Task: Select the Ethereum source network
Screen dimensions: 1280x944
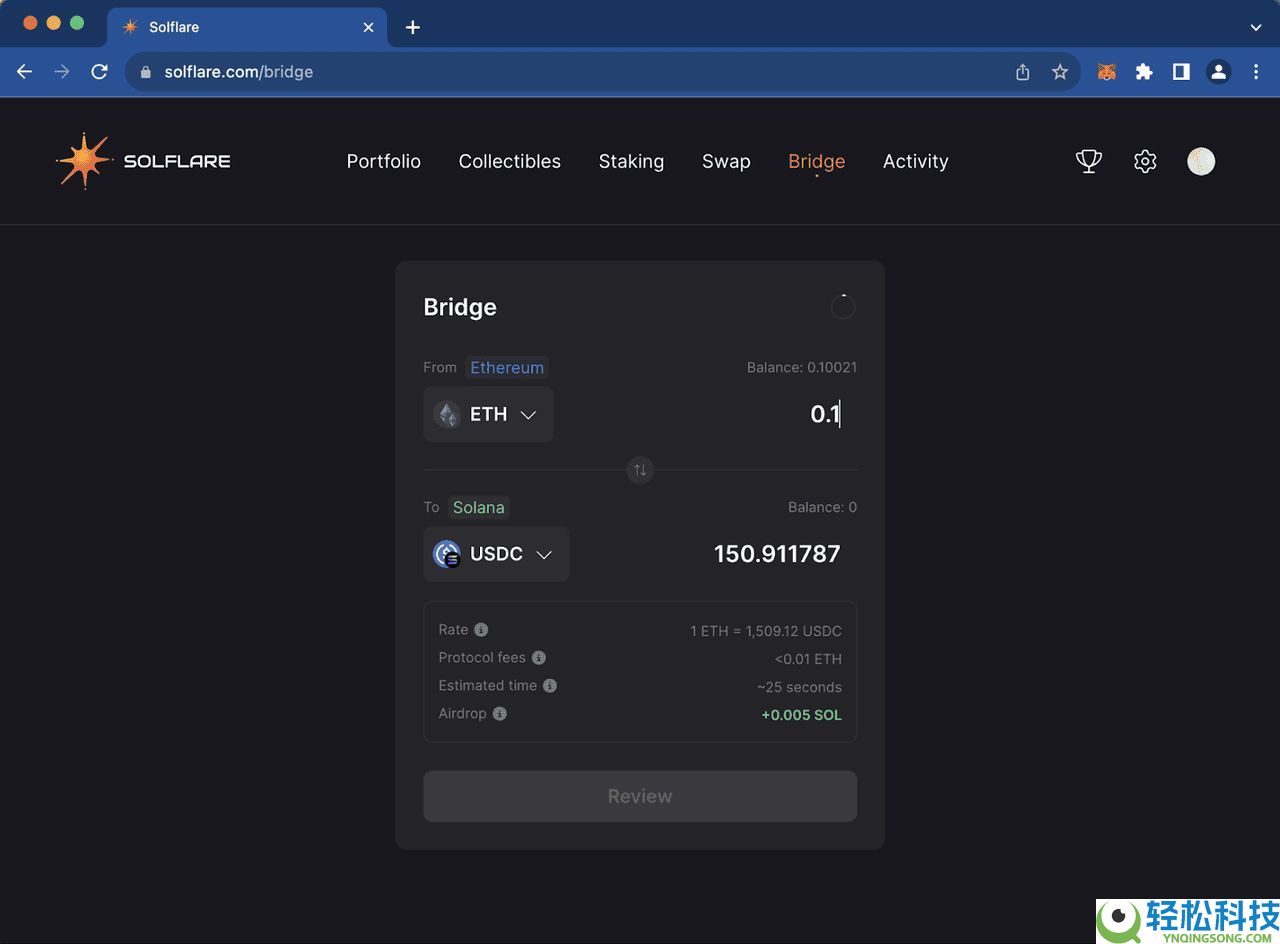Action: point(507,367)
